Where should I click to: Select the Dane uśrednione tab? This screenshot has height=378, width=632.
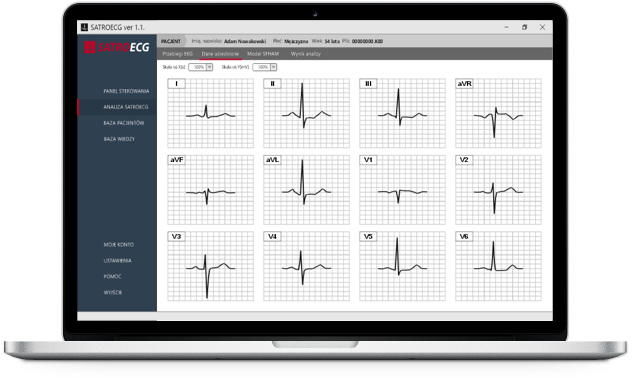click(x=220, y=54)
